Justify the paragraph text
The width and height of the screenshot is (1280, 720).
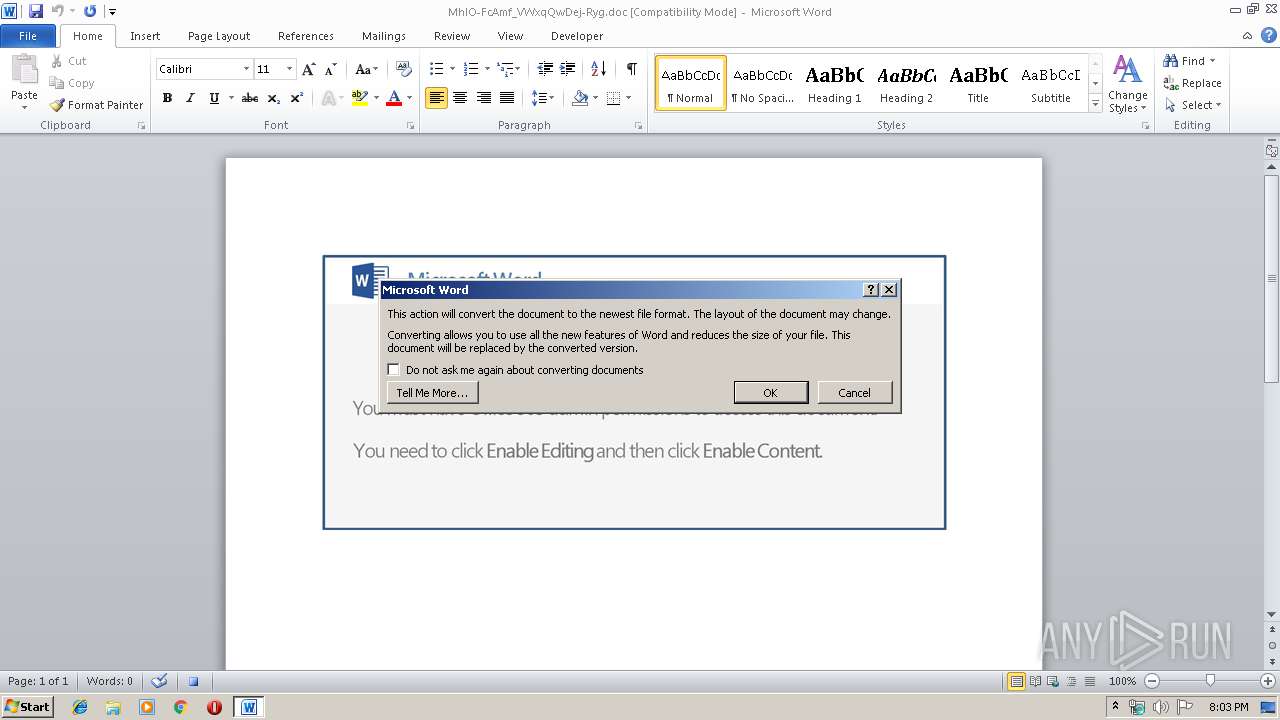point(507,98)
